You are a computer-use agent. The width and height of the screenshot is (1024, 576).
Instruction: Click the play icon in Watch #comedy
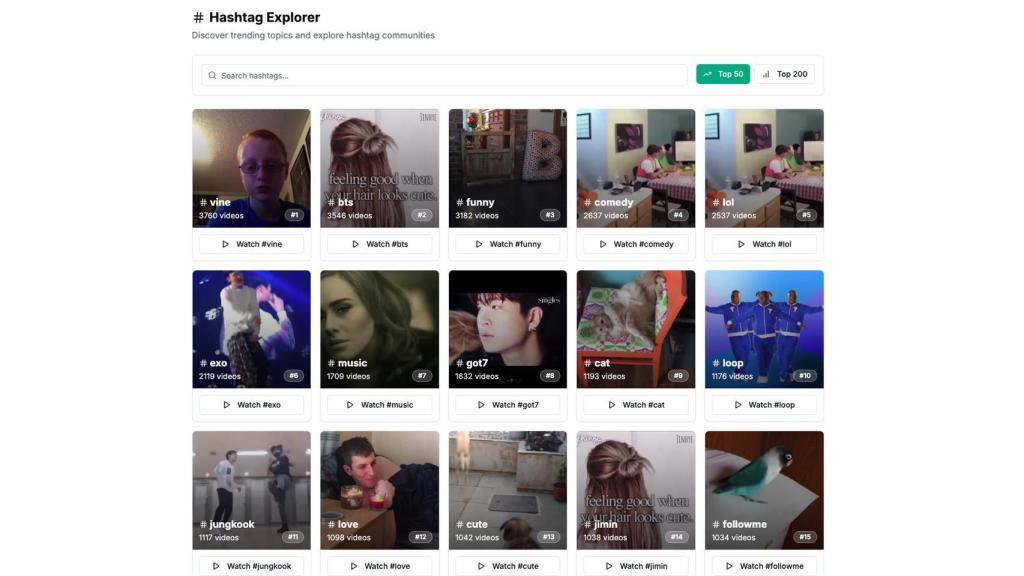point(603,244)
